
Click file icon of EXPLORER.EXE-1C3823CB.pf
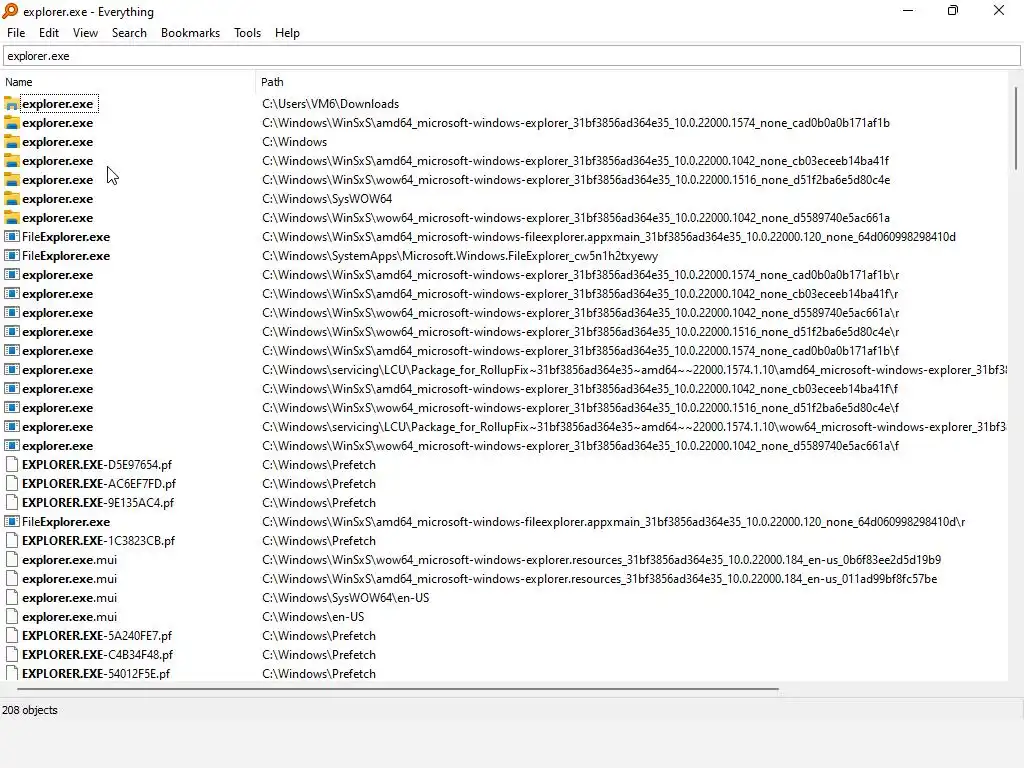12,540
